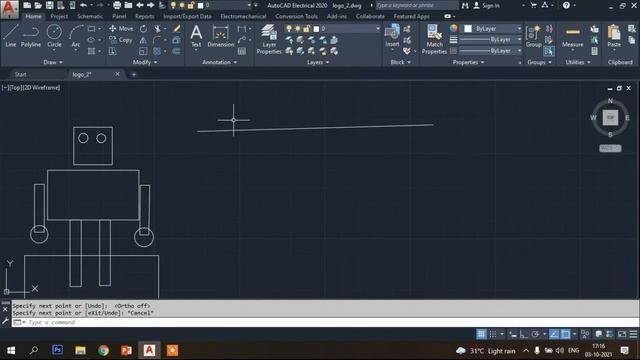The image size is (640, 360).
Task: Expand the Annotation panel
Action: [219, 62]
